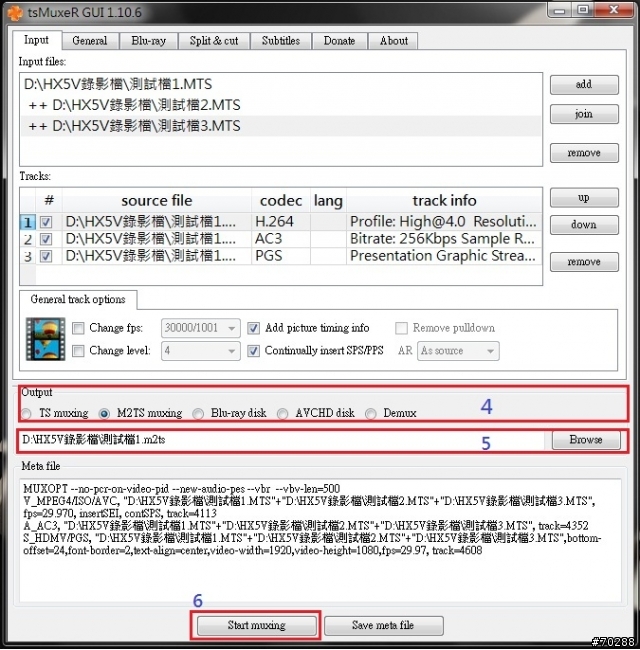Click the 'lang' column header
This screenshot has width=640, height=650.
pyautogui.click(x=328, y=201)
